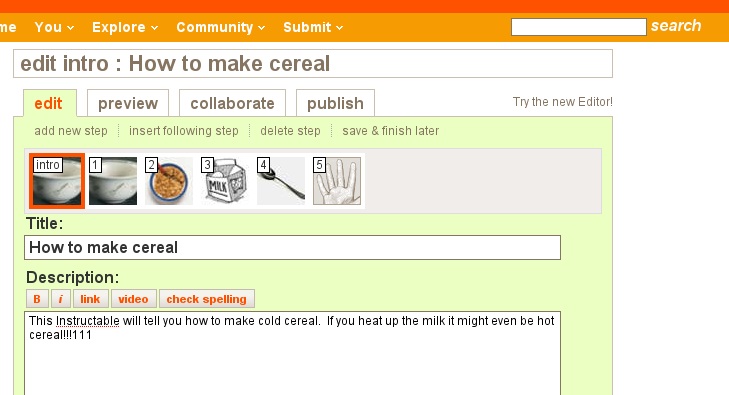The width and height of the screenshot is (729, 395).
Task: Open Try the new Editor link
Action: point(563,102)
